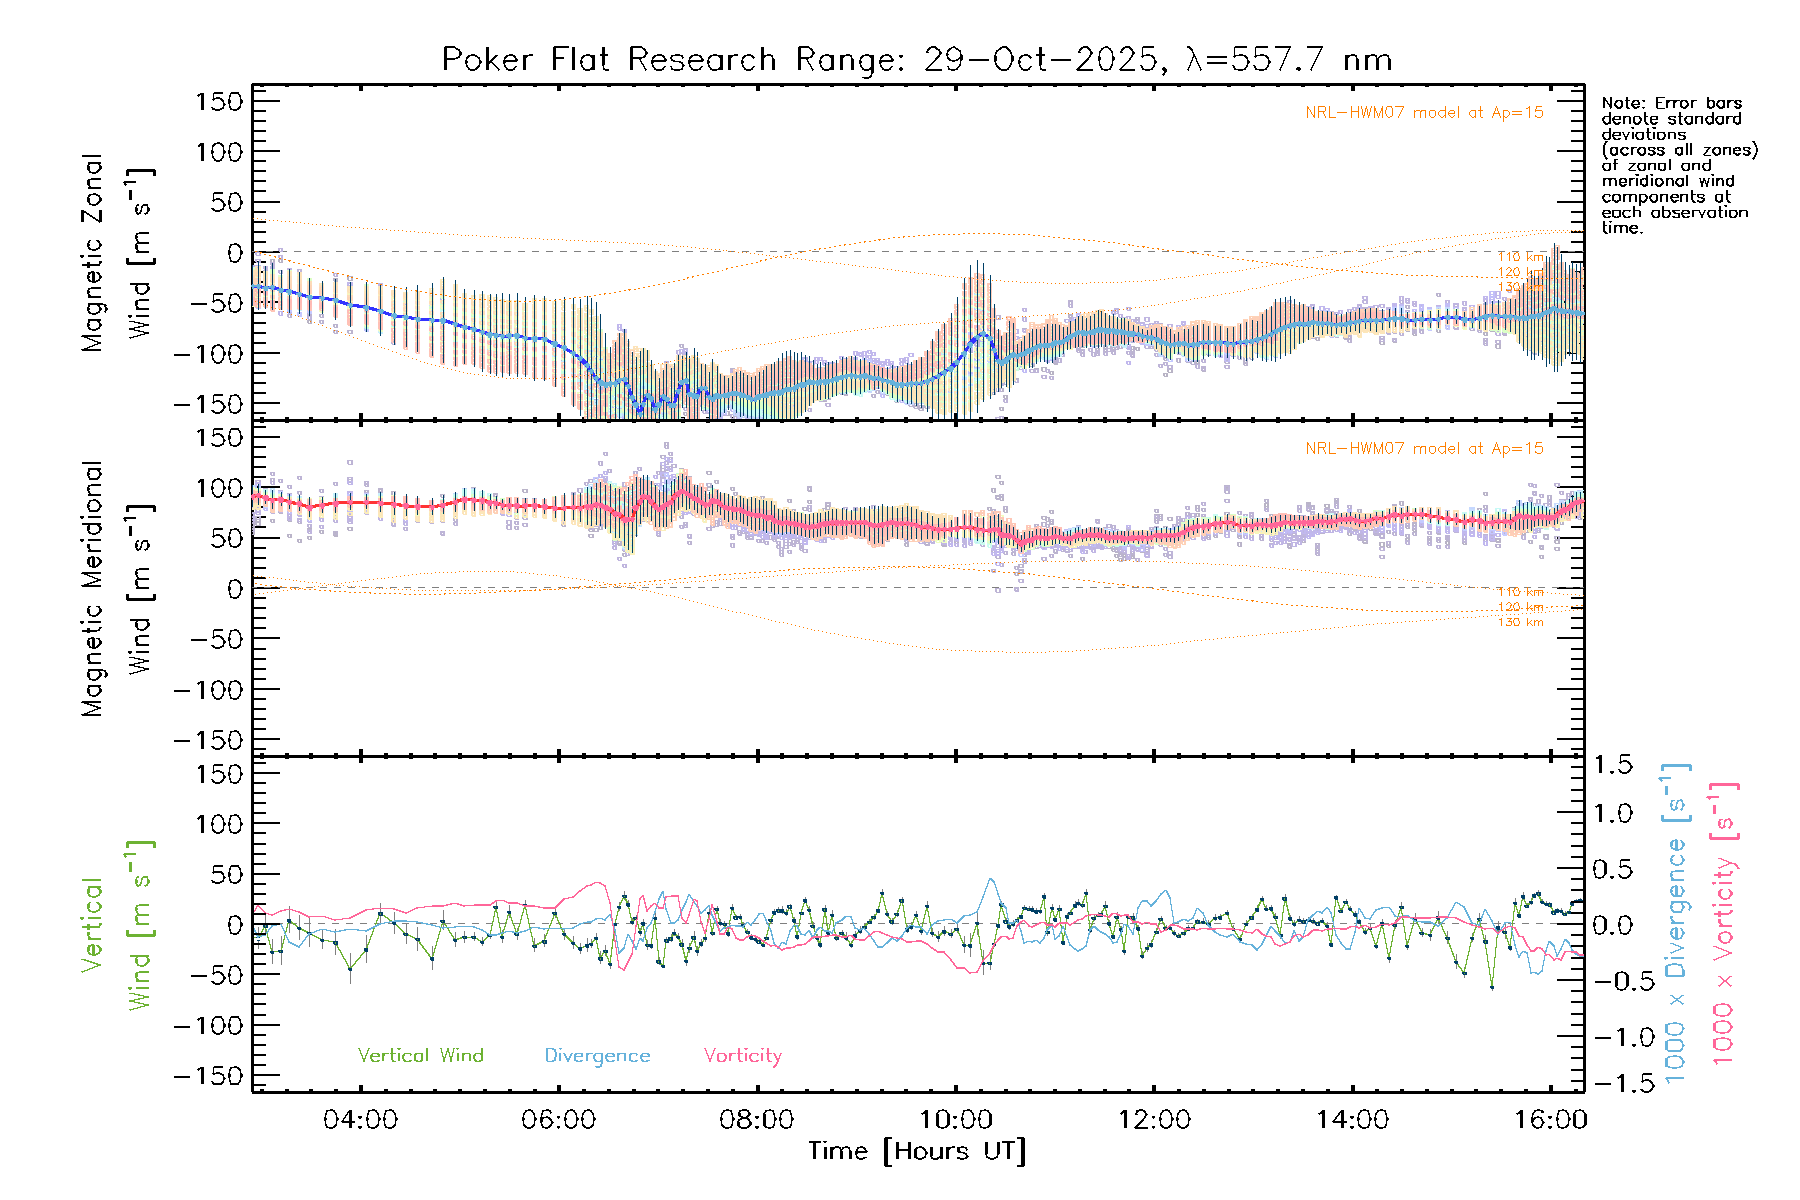Select the green Vertical Wind legend label

[420, 1055]
